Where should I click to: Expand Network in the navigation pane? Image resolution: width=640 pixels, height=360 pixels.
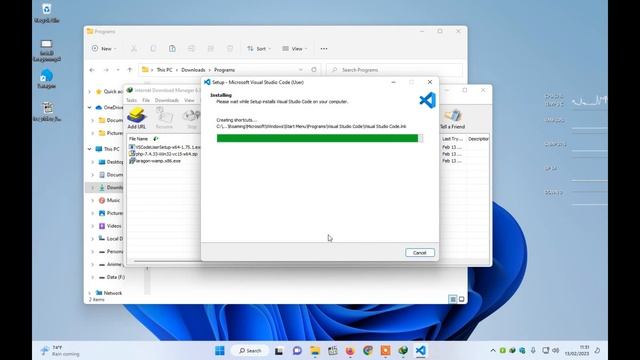tap(90, 293)
